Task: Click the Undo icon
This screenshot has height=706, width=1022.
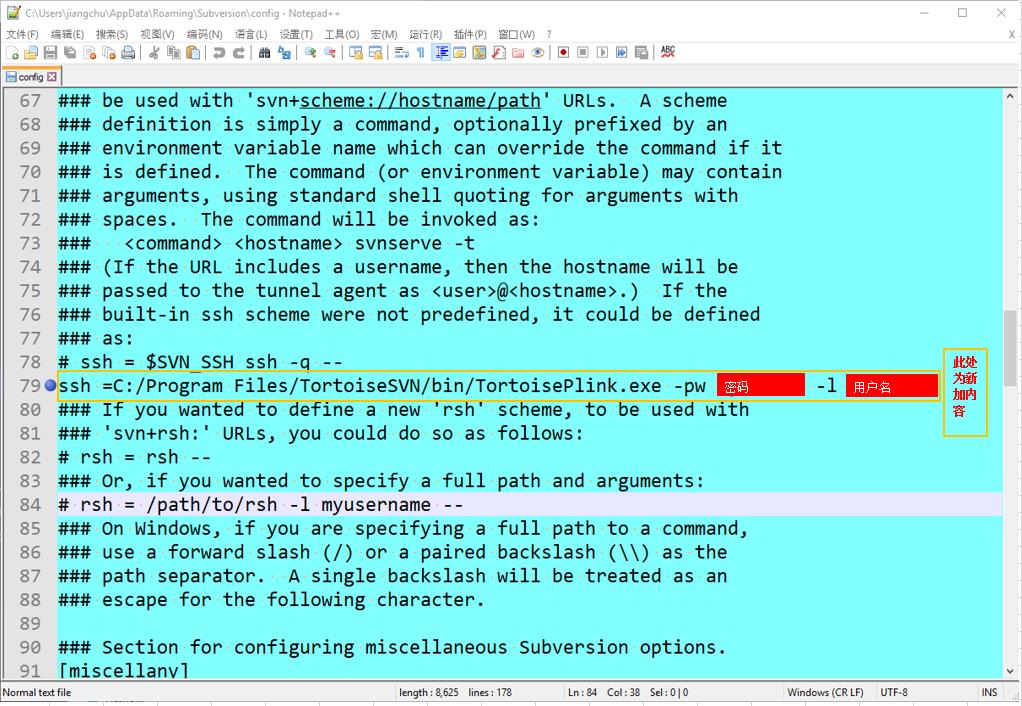Action: click(218, 52)
